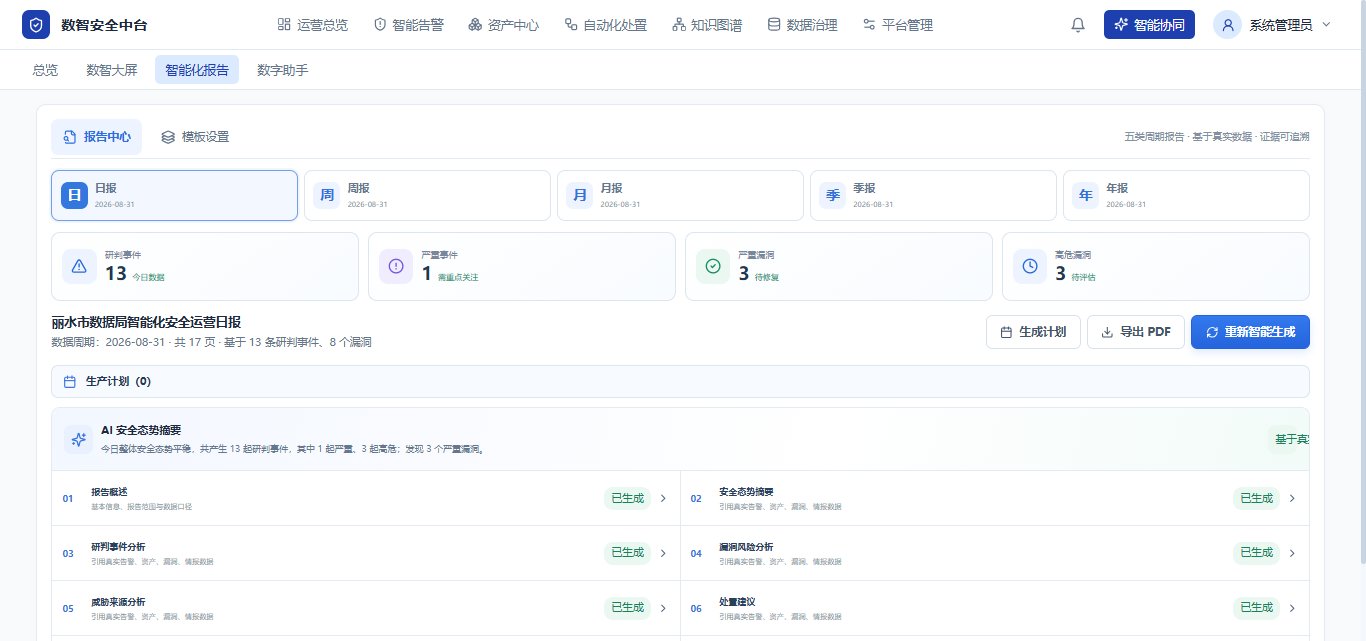Expand the 生产计划 (0) panel
The image size is (1366, 641).
[680, 381]
